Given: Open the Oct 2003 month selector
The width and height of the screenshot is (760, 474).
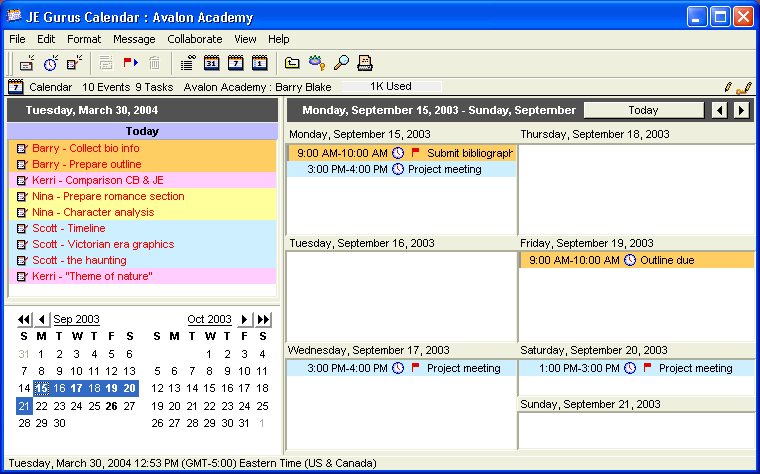Looking at the screenshot, I should point(209,319).
